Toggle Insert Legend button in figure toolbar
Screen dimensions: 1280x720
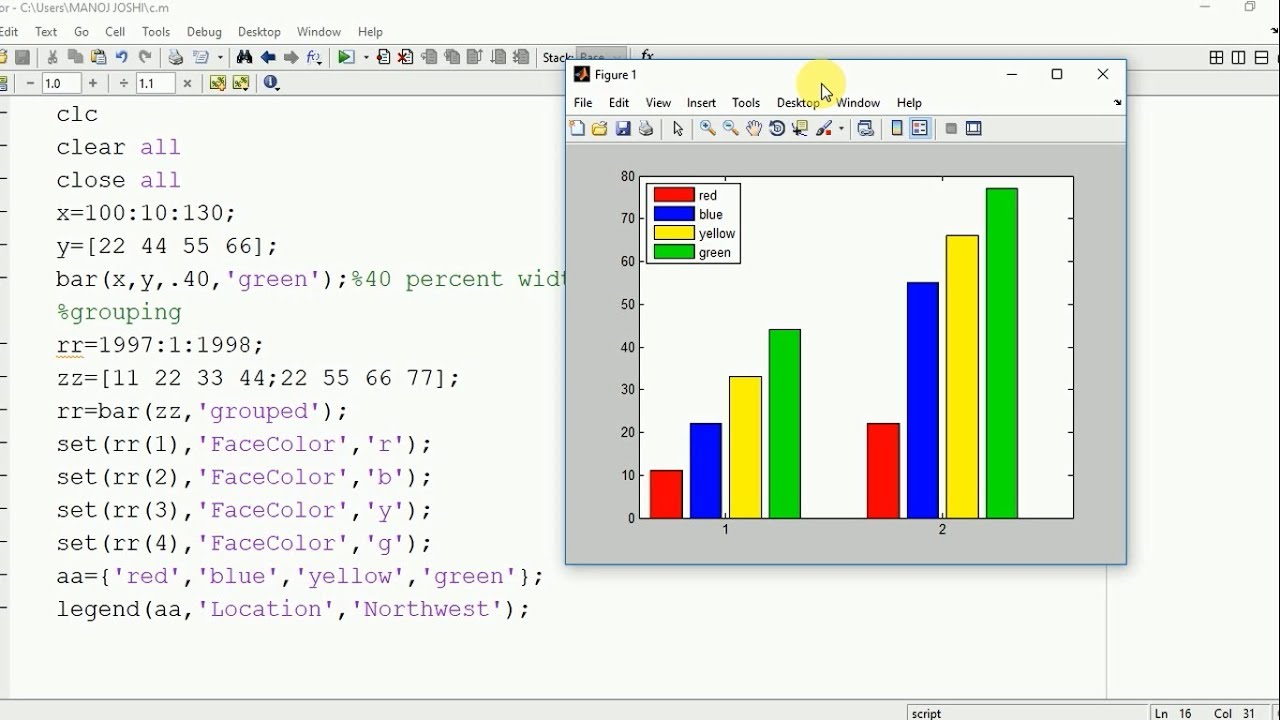[x=920, y=129]
